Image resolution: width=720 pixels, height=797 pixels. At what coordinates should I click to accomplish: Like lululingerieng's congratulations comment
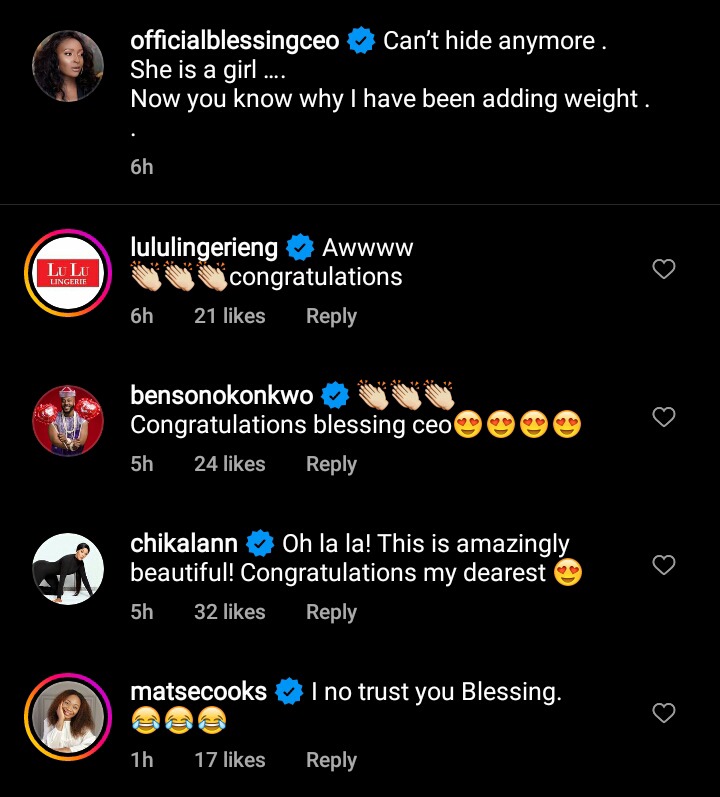click(663, 269)
